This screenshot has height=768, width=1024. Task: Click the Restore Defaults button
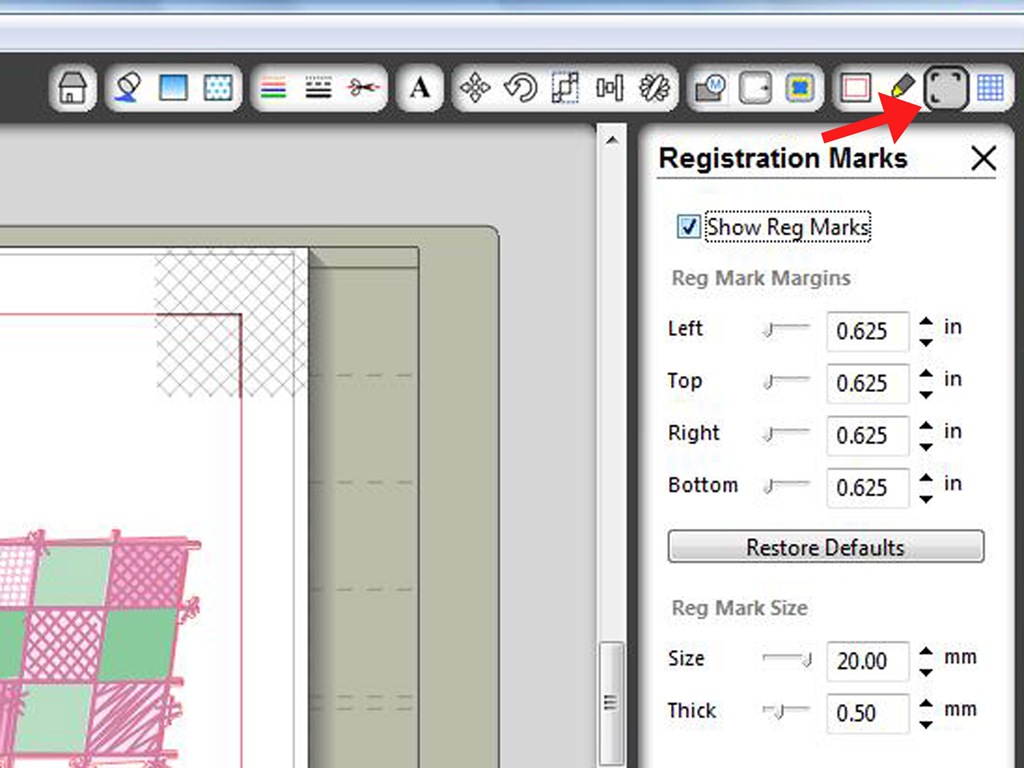click(x=825, y=547)
